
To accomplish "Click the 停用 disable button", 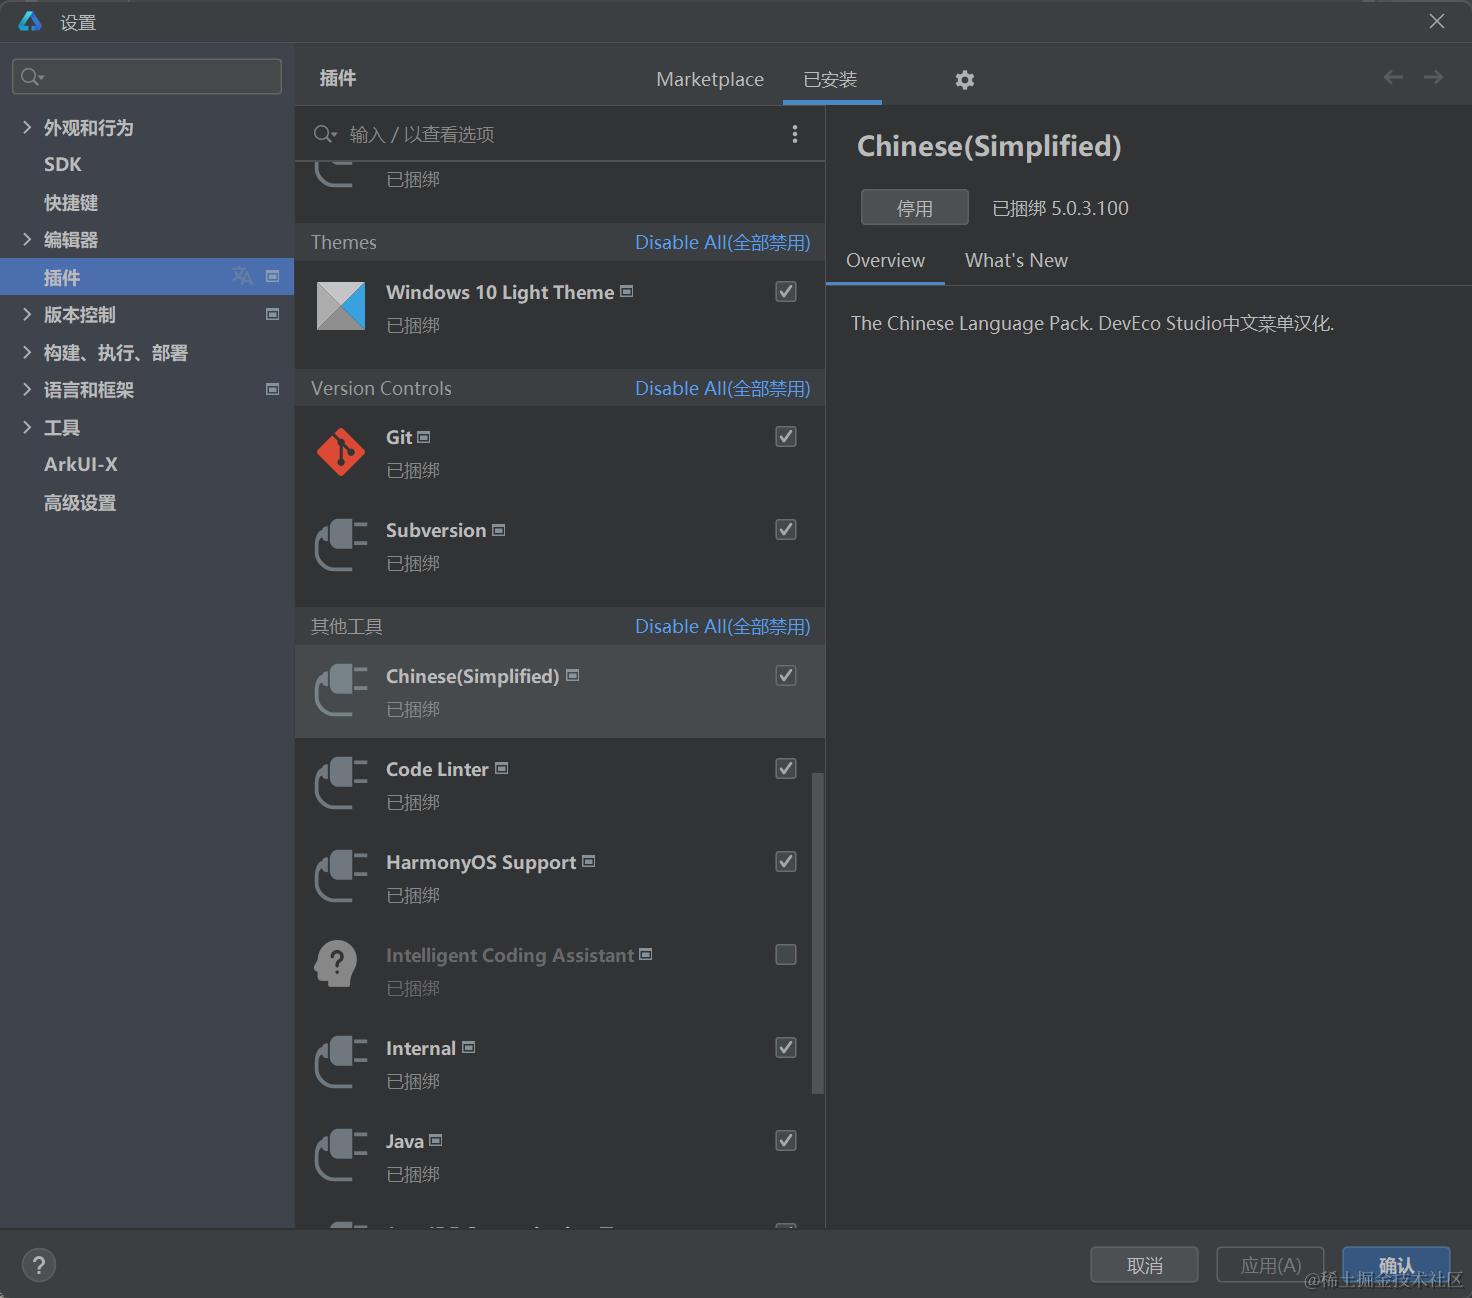I will click(x=915, y=207).
